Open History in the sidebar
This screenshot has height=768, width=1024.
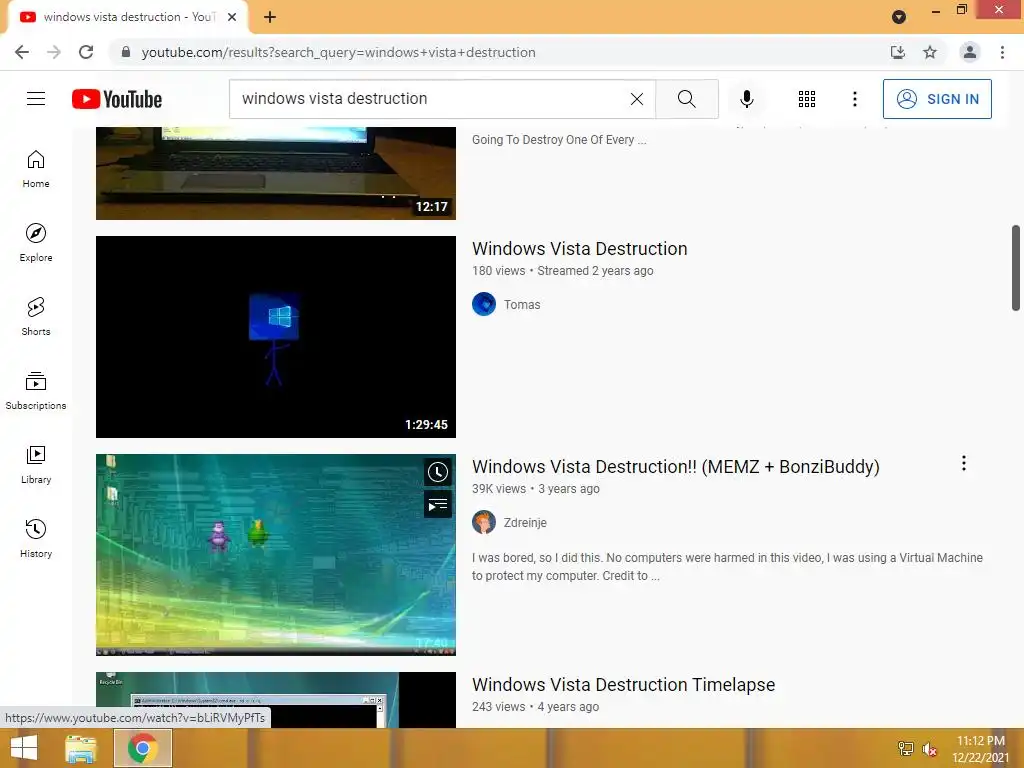(36, 539)
